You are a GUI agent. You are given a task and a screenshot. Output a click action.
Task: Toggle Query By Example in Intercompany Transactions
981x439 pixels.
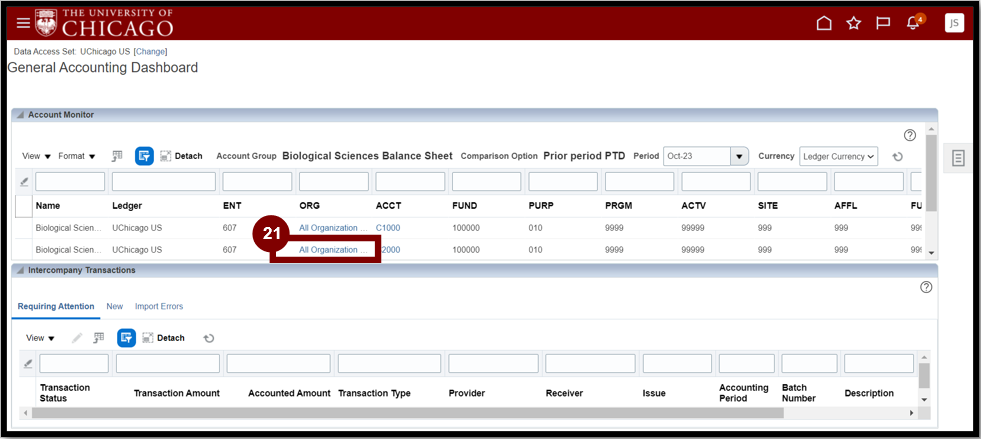pyautogui.click(x=126, y=338)
